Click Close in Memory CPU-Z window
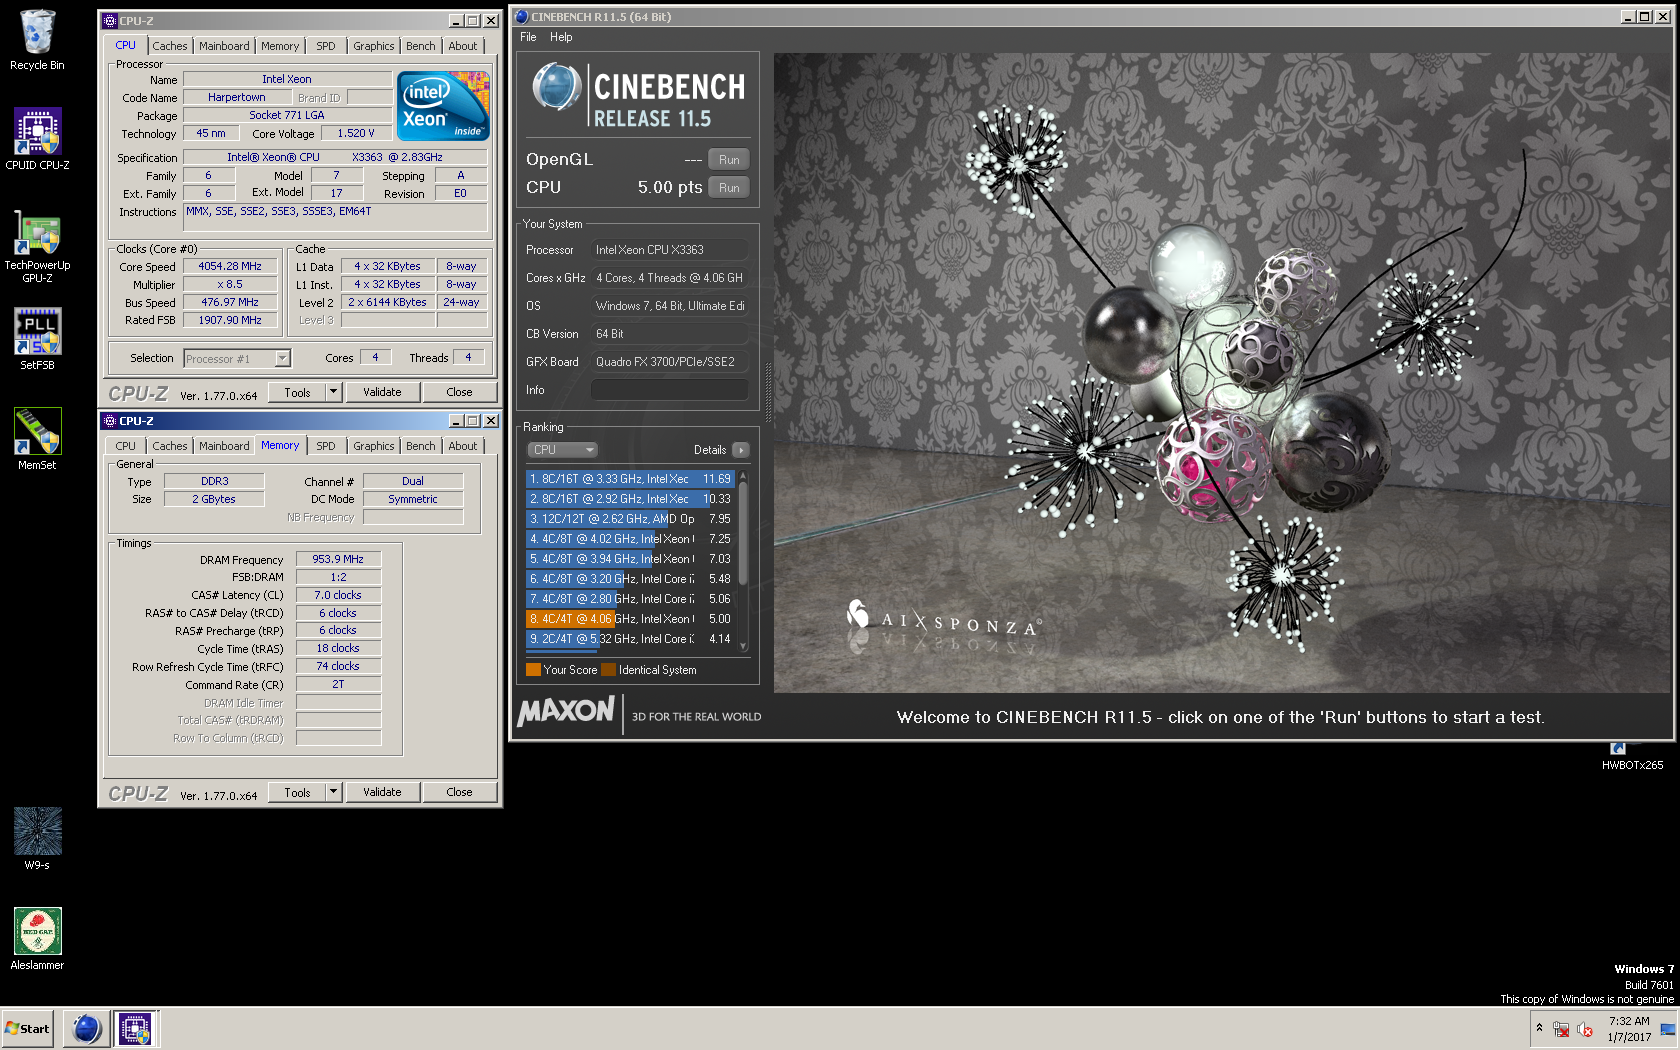 click(x=459, y=792)
